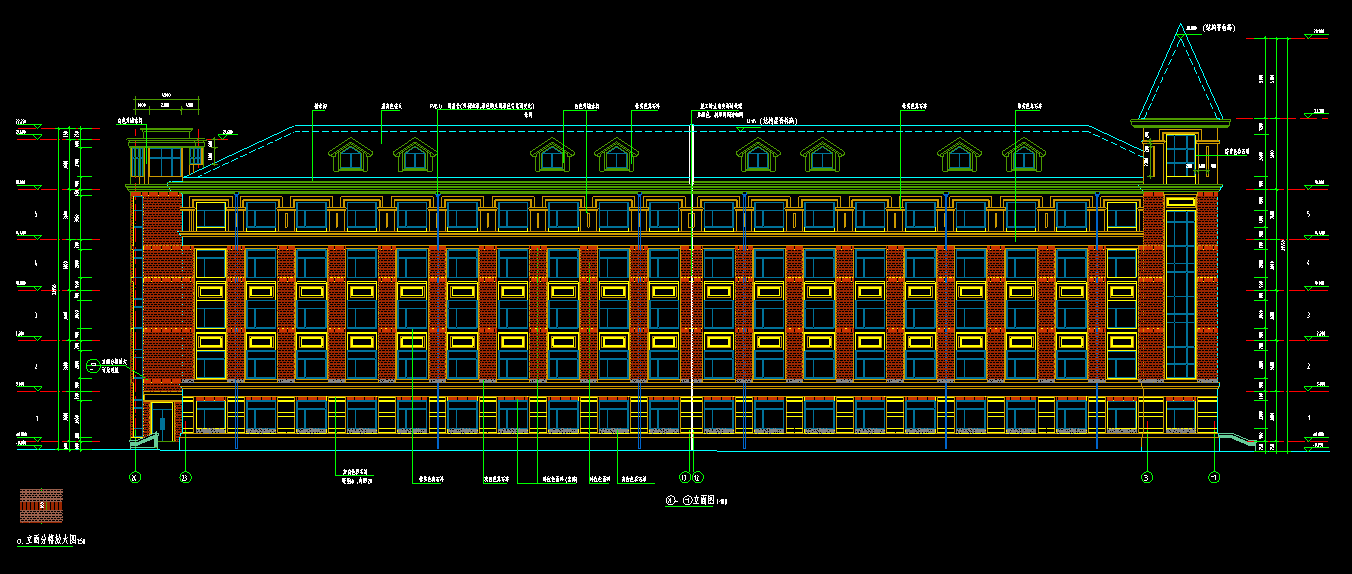The image size is (1352, 574).
Task: Select the elevation marker at the spire peak
Action: (x=1182, y=30)
